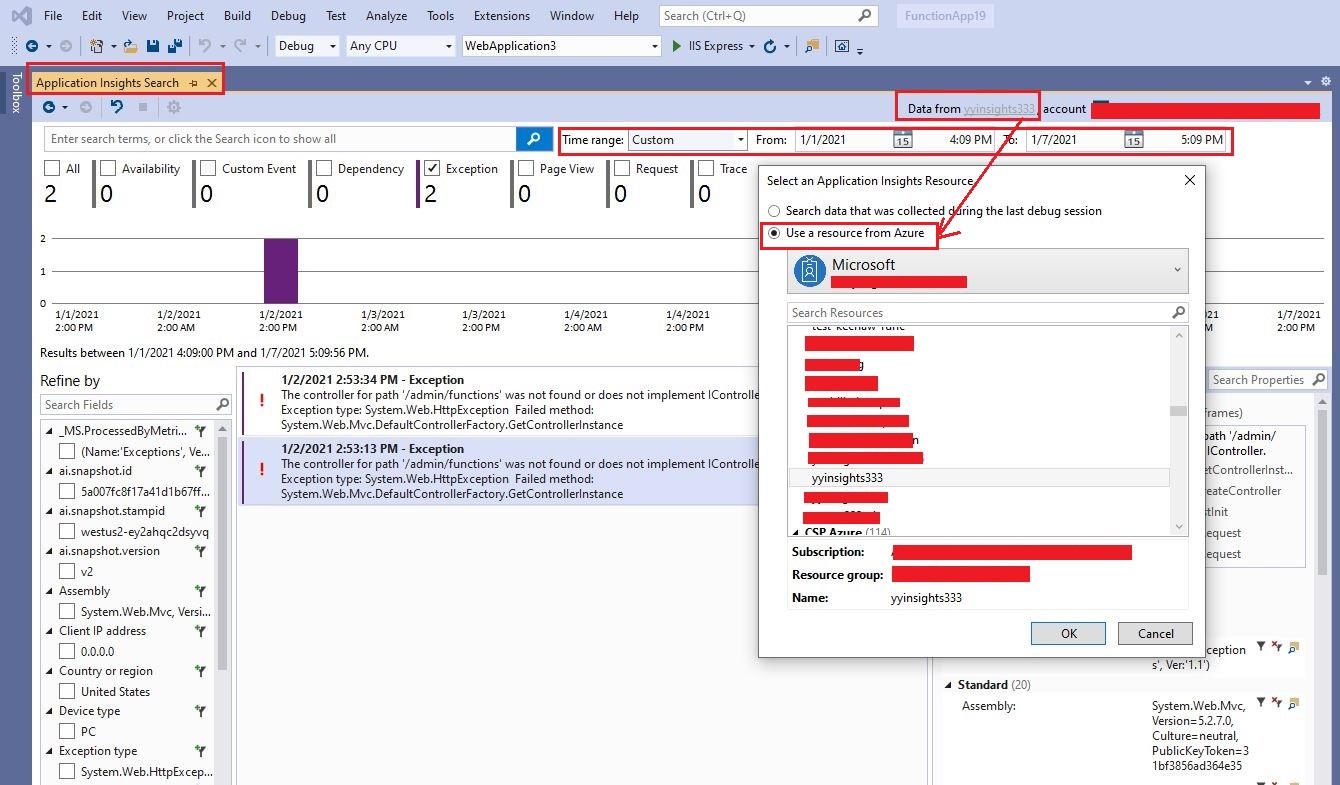Open the From date calendar picker
Screen dimensions: 1340x785
point(902,140)
